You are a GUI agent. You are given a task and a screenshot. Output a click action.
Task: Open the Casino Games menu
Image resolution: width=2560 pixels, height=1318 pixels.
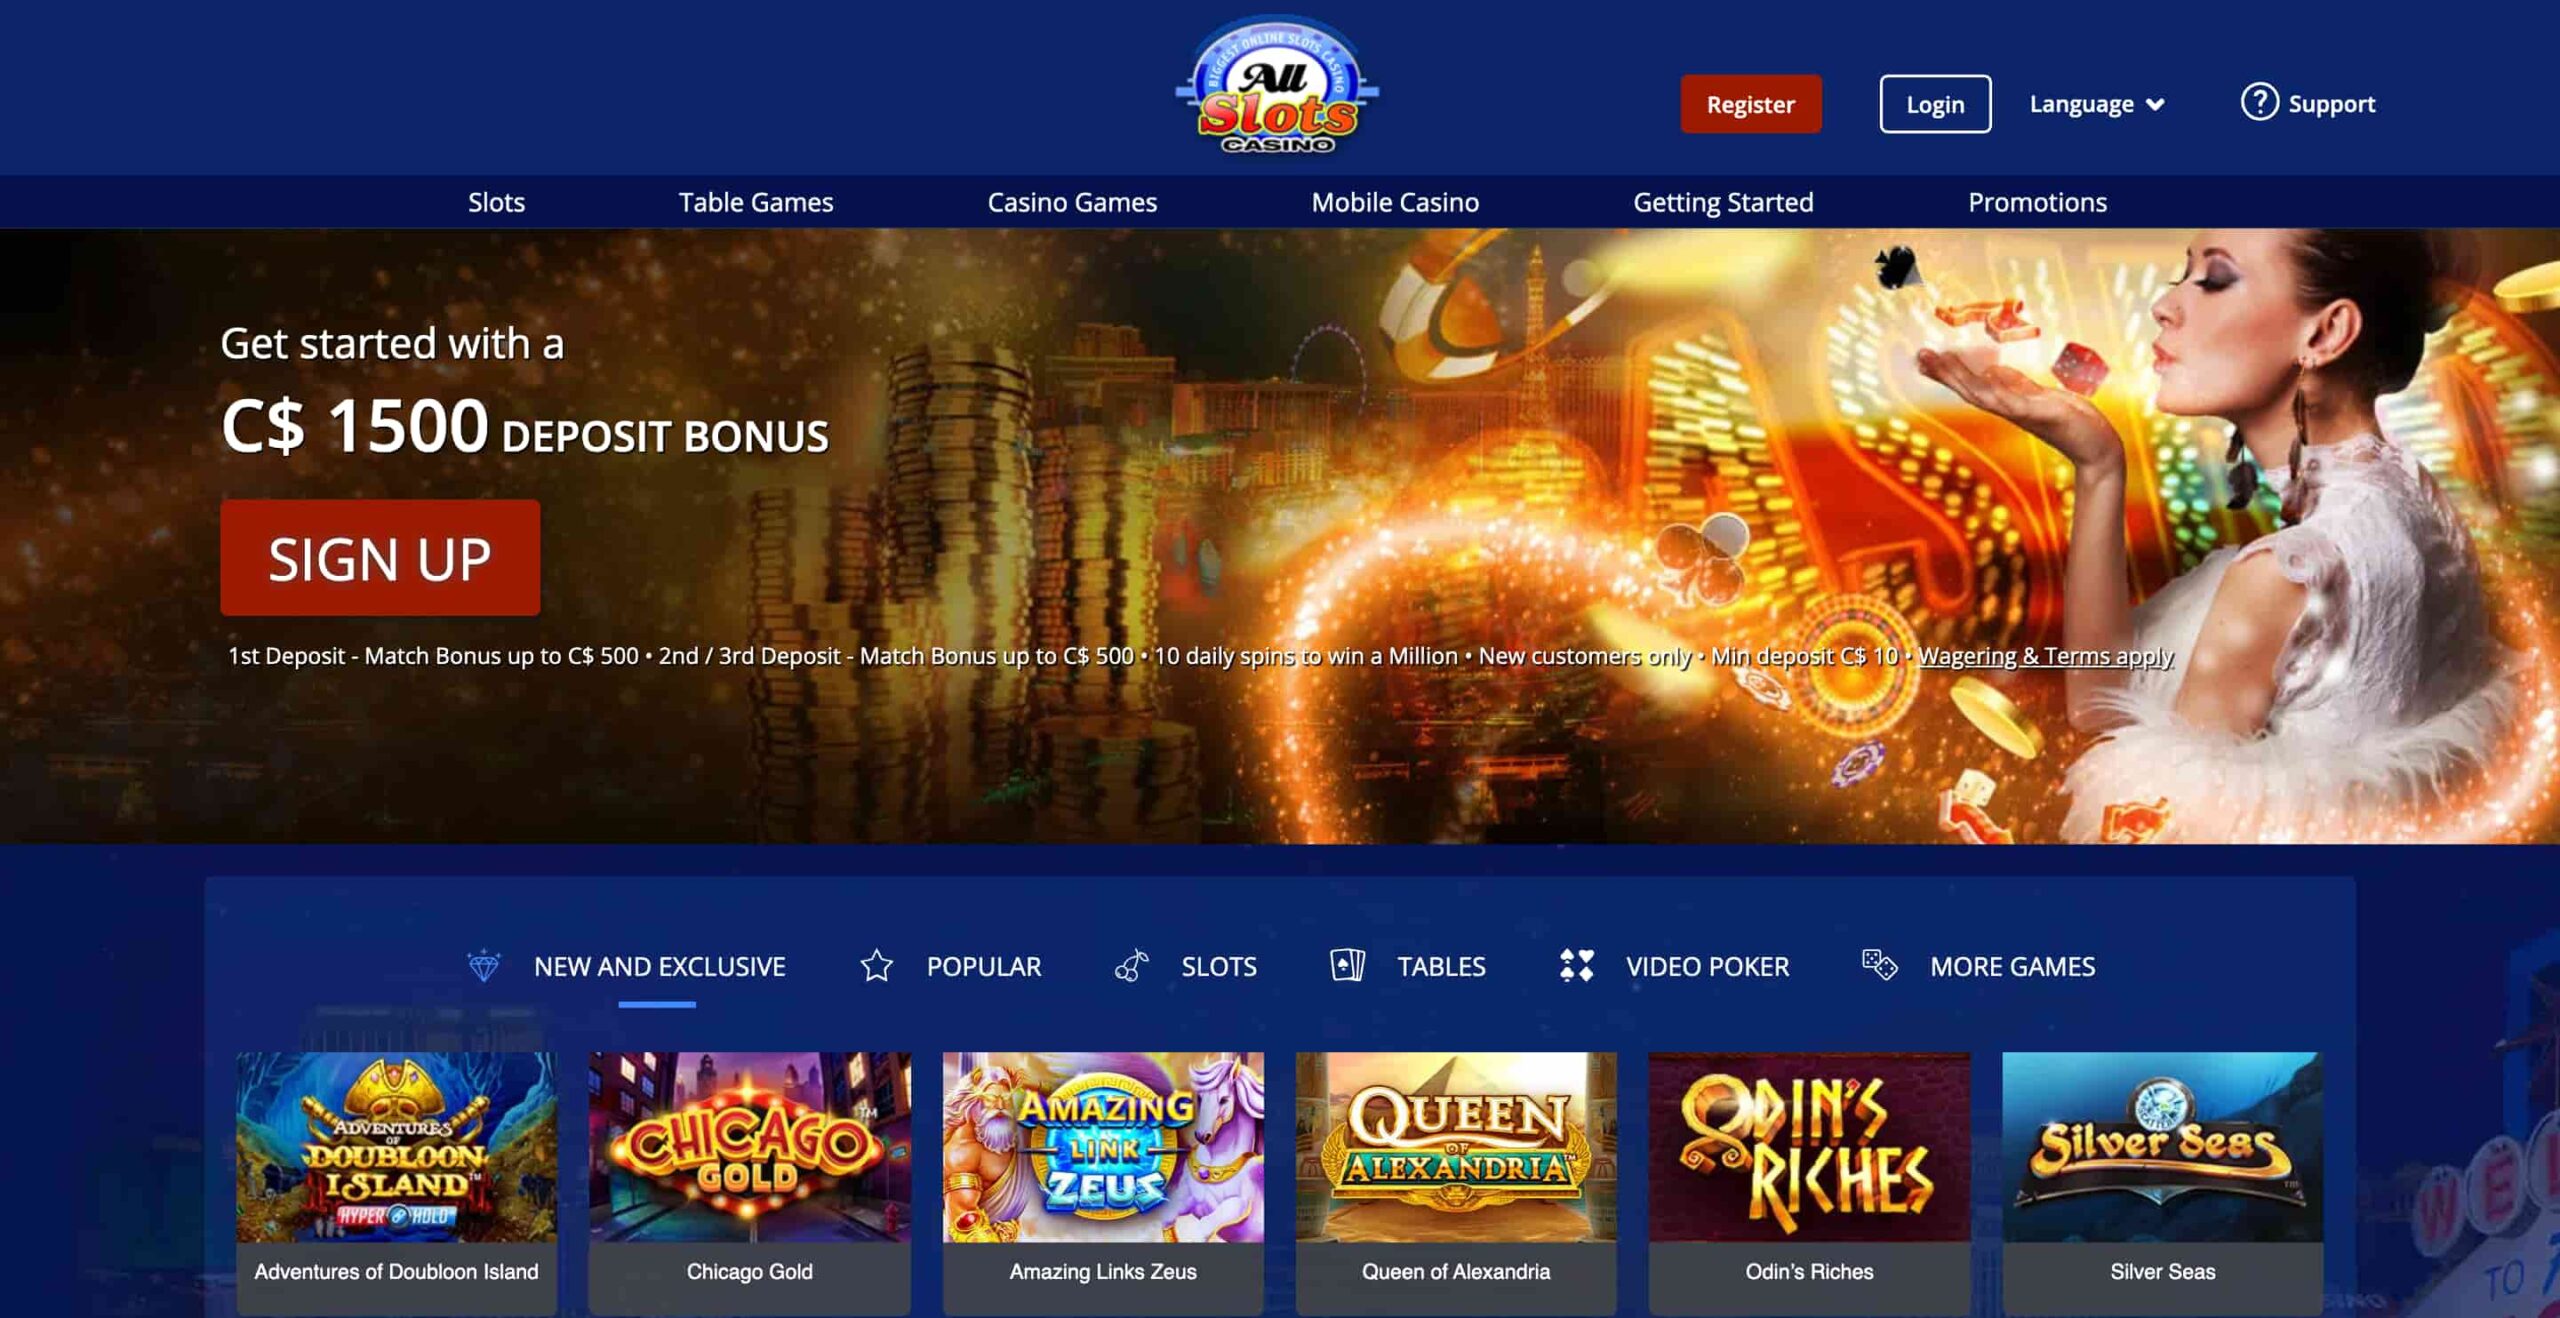(1072, 202)
